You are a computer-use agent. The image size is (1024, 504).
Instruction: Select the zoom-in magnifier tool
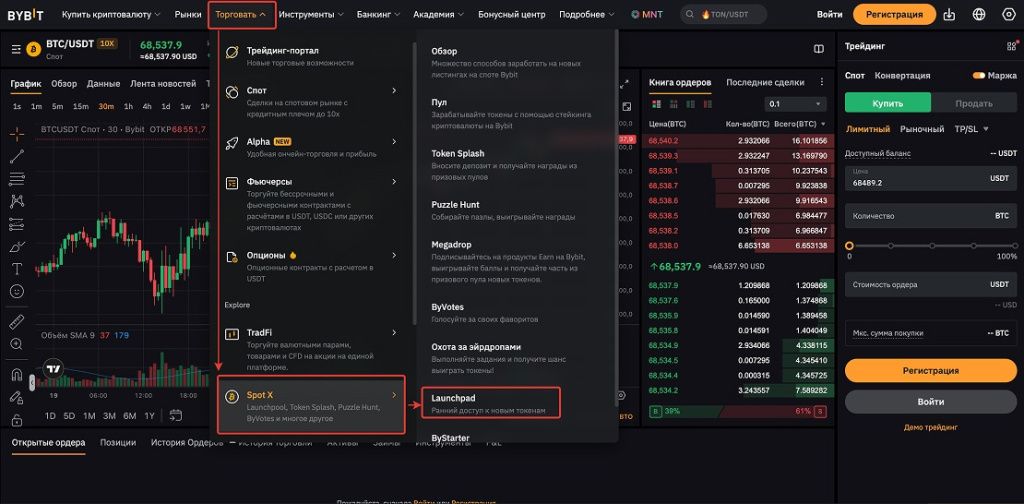(x=17, y=344)
